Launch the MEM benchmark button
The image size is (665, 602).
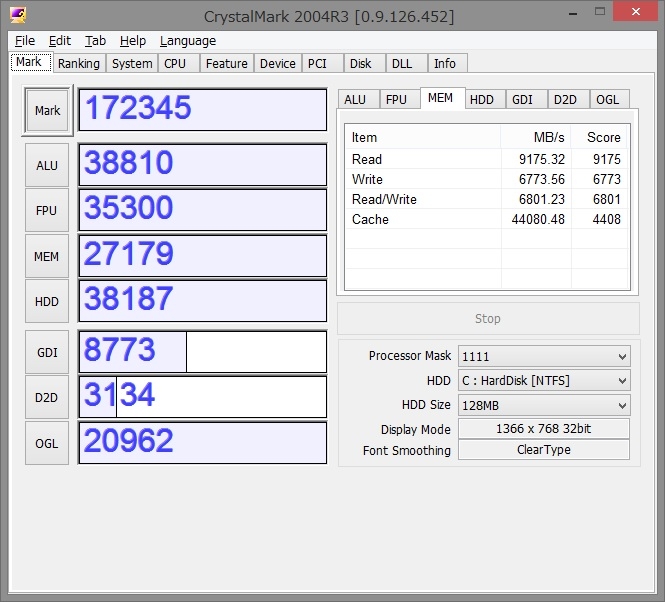[x=47, y=256]
